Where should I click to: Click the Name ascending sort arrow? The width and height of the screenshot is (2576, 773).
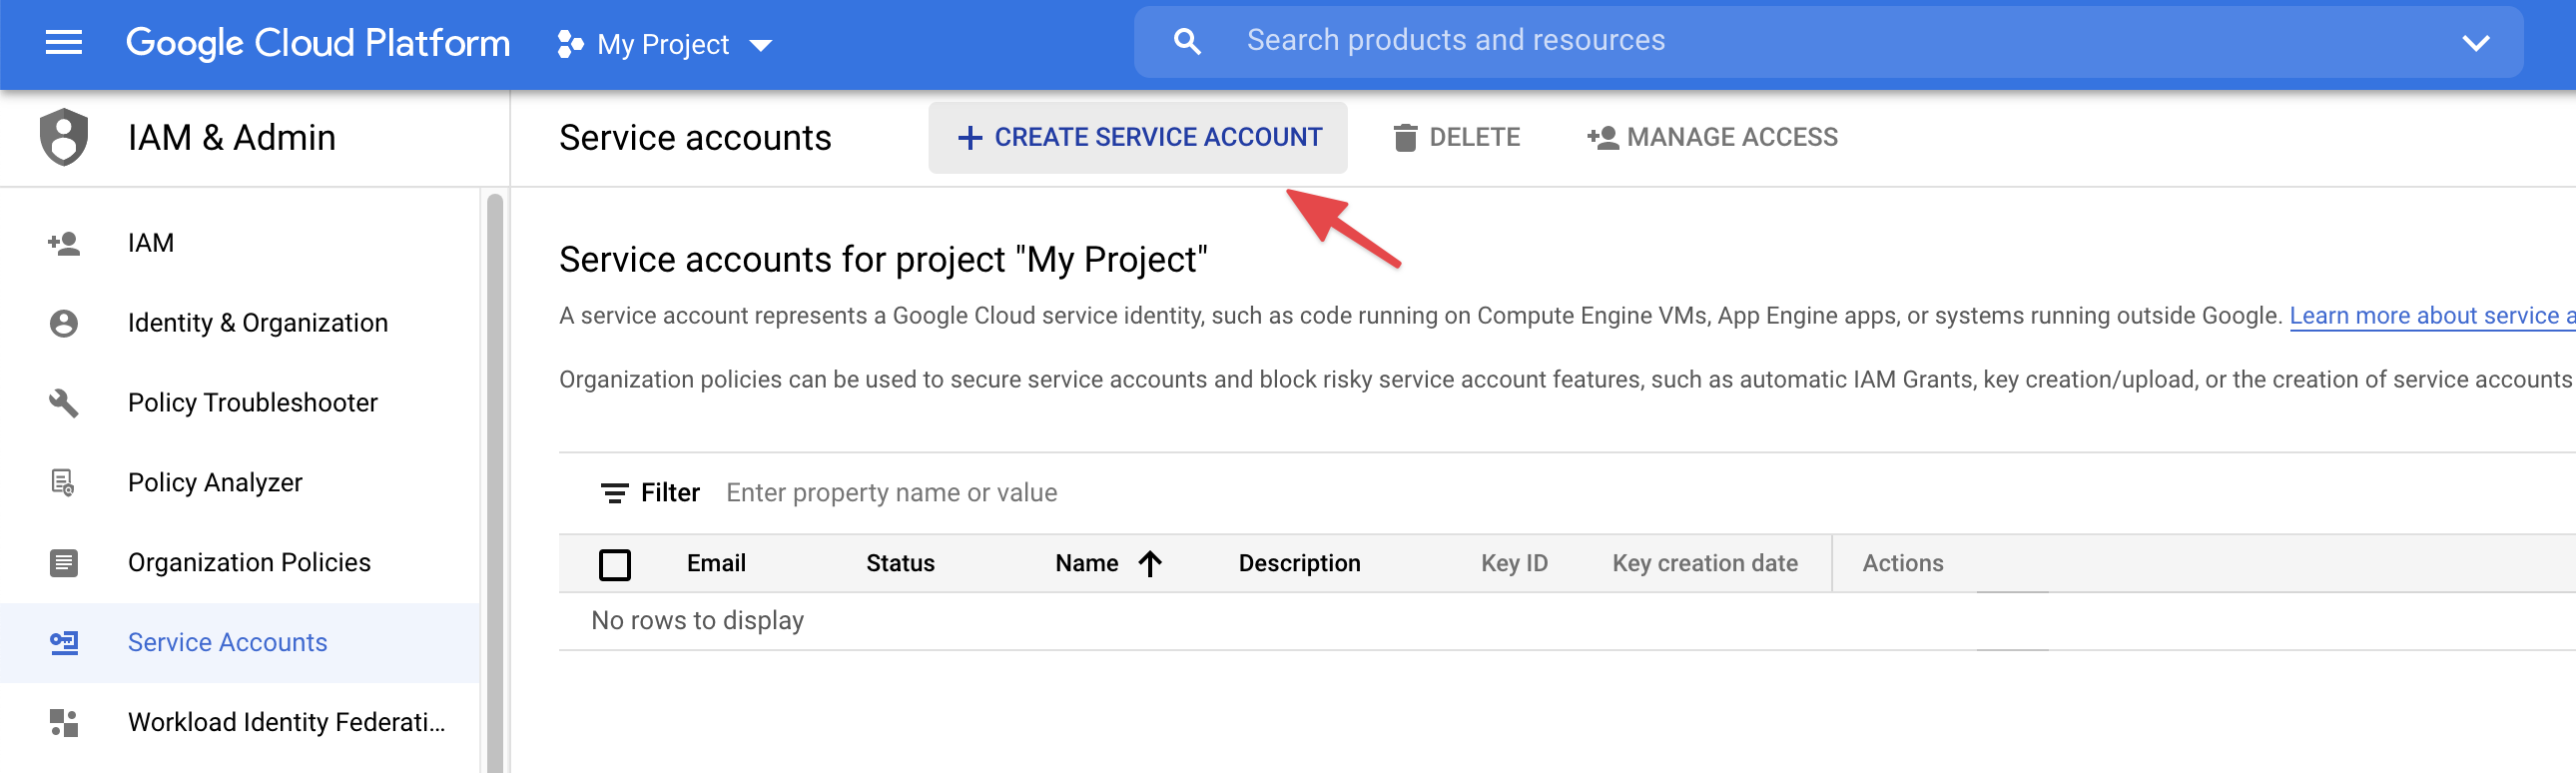coord(1150,564)
